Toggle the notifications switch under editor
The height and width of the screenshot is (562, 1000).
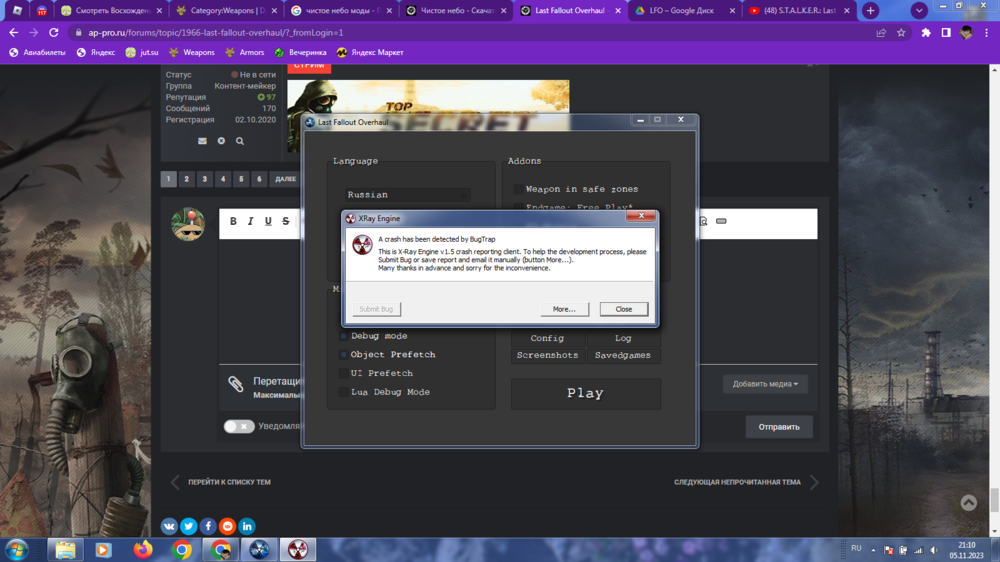239,426
